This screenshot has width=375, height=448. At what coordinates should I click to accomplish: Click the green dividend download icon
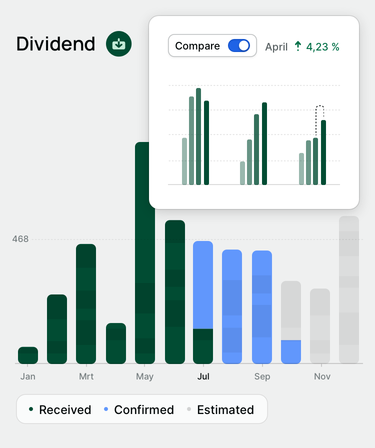[x=119, y=44]
